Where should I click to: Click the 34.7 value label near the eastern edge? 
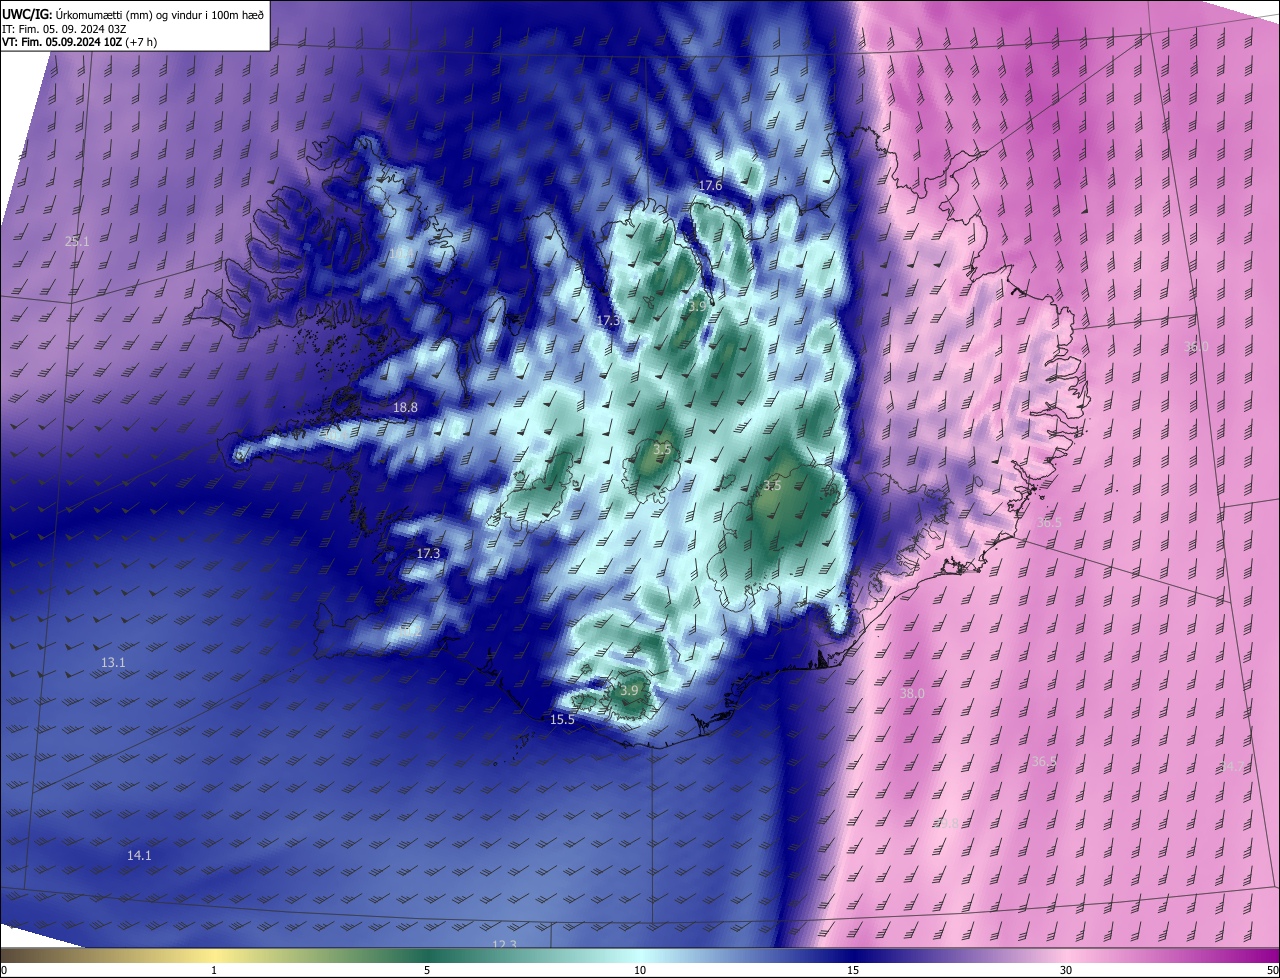(1233, 768)
